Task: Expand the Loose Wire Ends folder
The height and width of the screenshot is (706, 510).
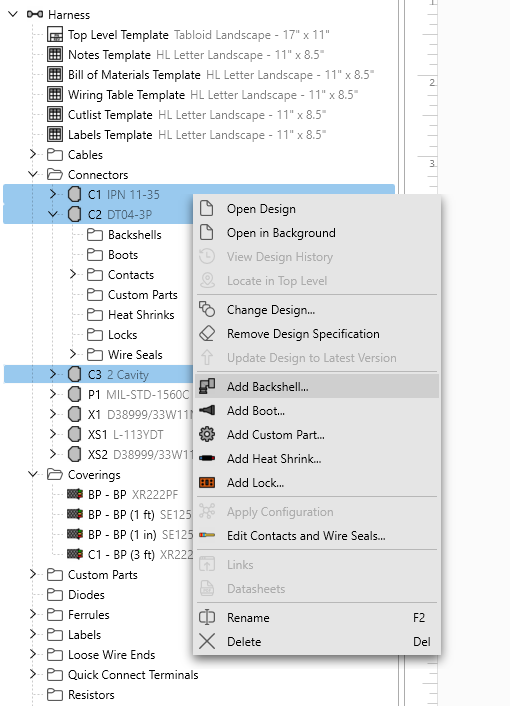Action: [33, 654]
